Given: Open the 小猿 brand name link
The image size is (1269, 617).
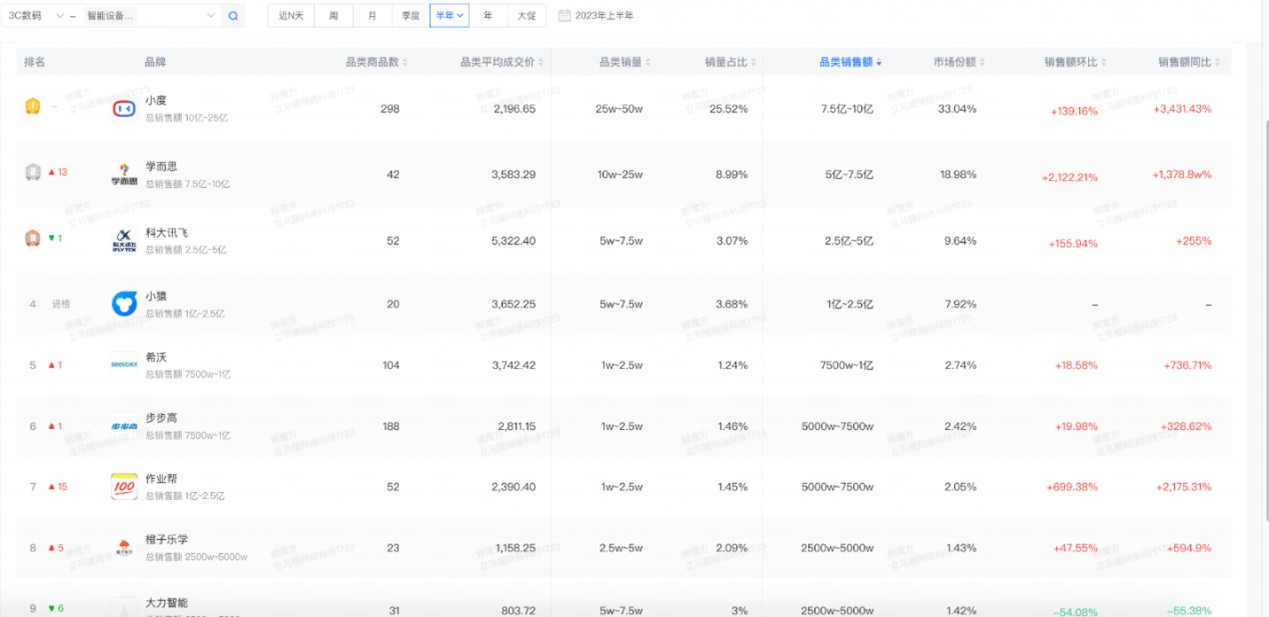Looking at the screenshot, I should coord(156,296).
